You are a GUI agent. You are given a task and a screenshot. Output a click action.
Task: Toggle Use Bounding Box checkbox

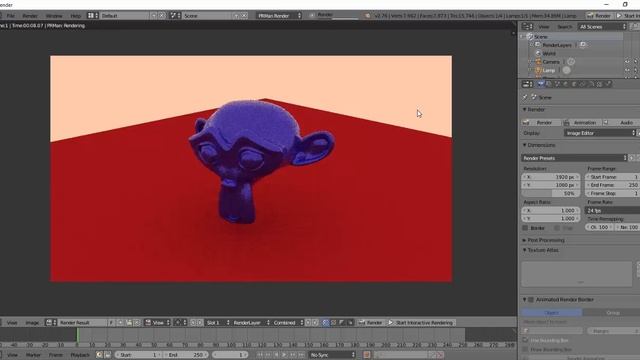525,340
